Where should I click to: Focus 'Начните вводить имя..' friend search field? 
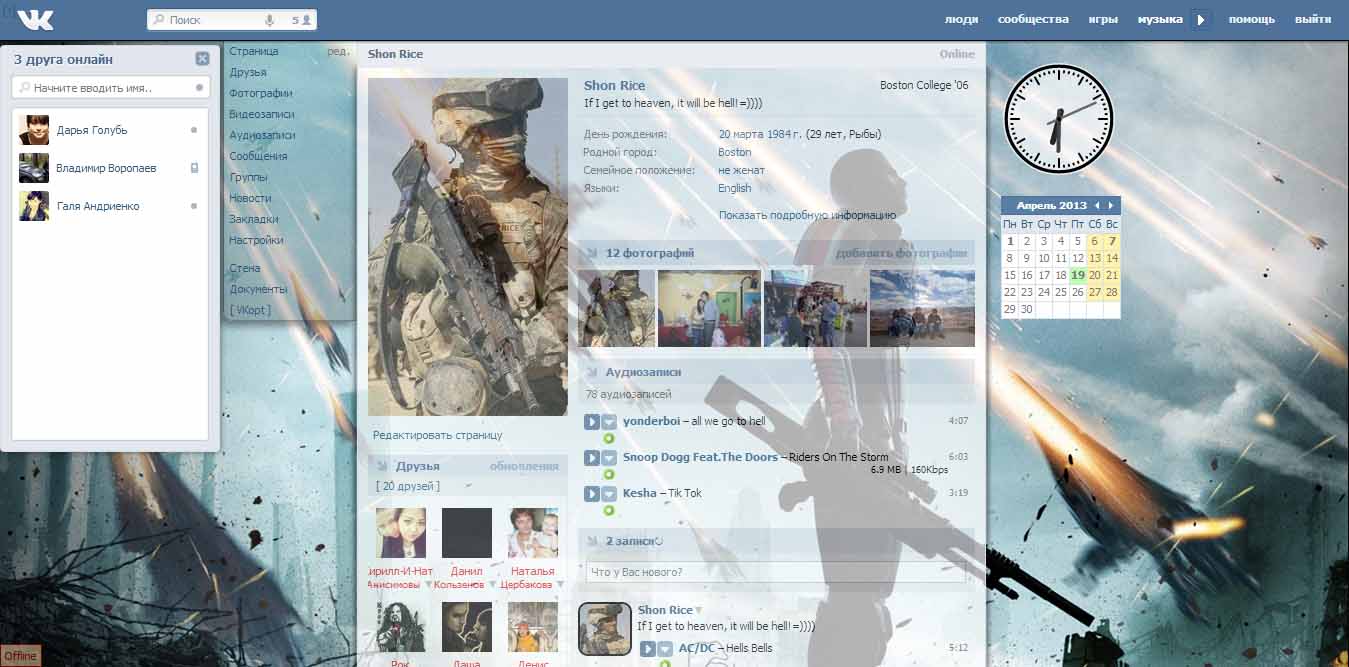111,88
